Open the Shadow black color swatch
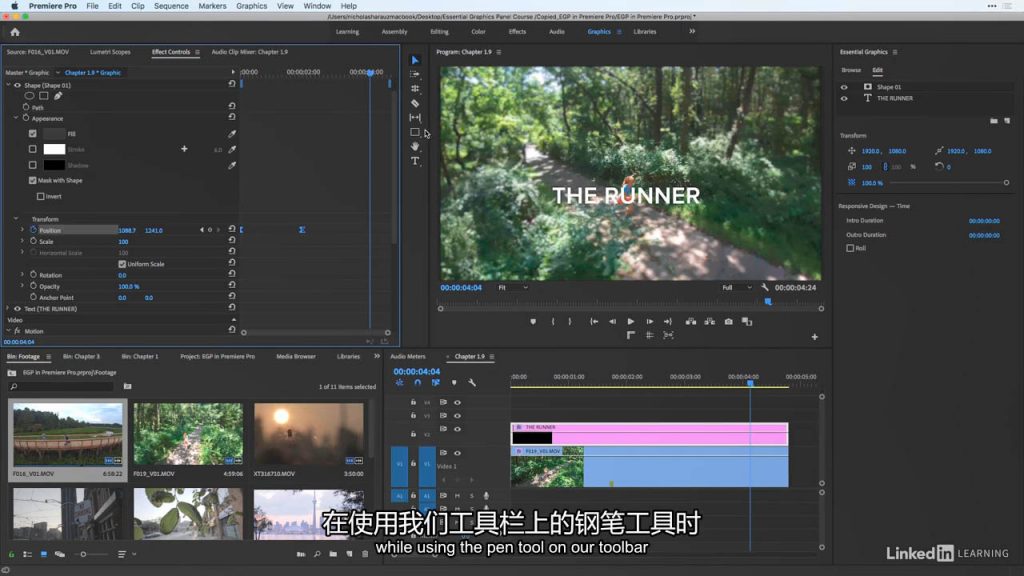 pyautogui.click(x=54, y=165)
